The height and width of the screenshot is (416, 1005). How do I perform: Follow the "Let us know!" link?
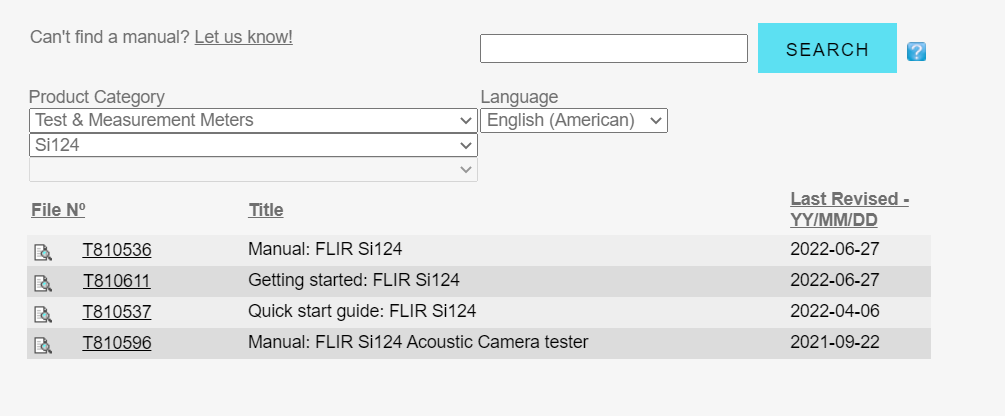[x=243, y=37]
